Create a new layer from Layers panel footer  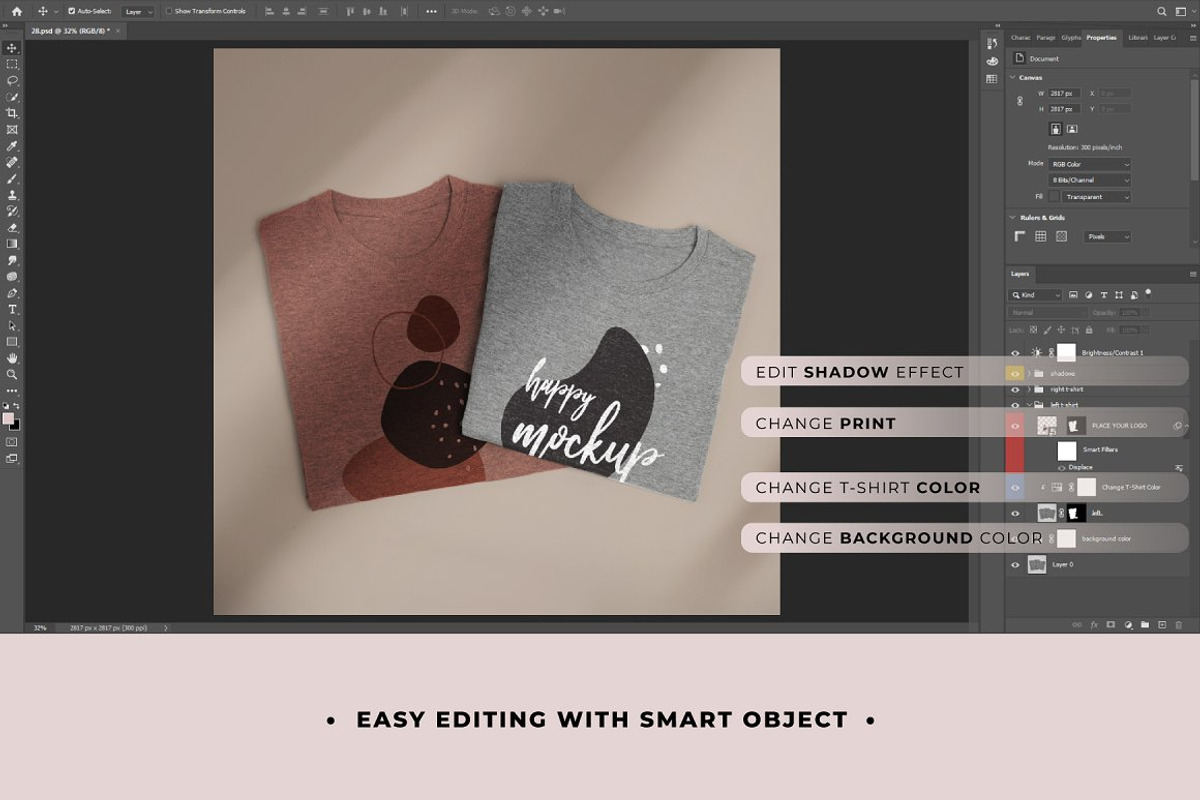tap(1162, 624)
